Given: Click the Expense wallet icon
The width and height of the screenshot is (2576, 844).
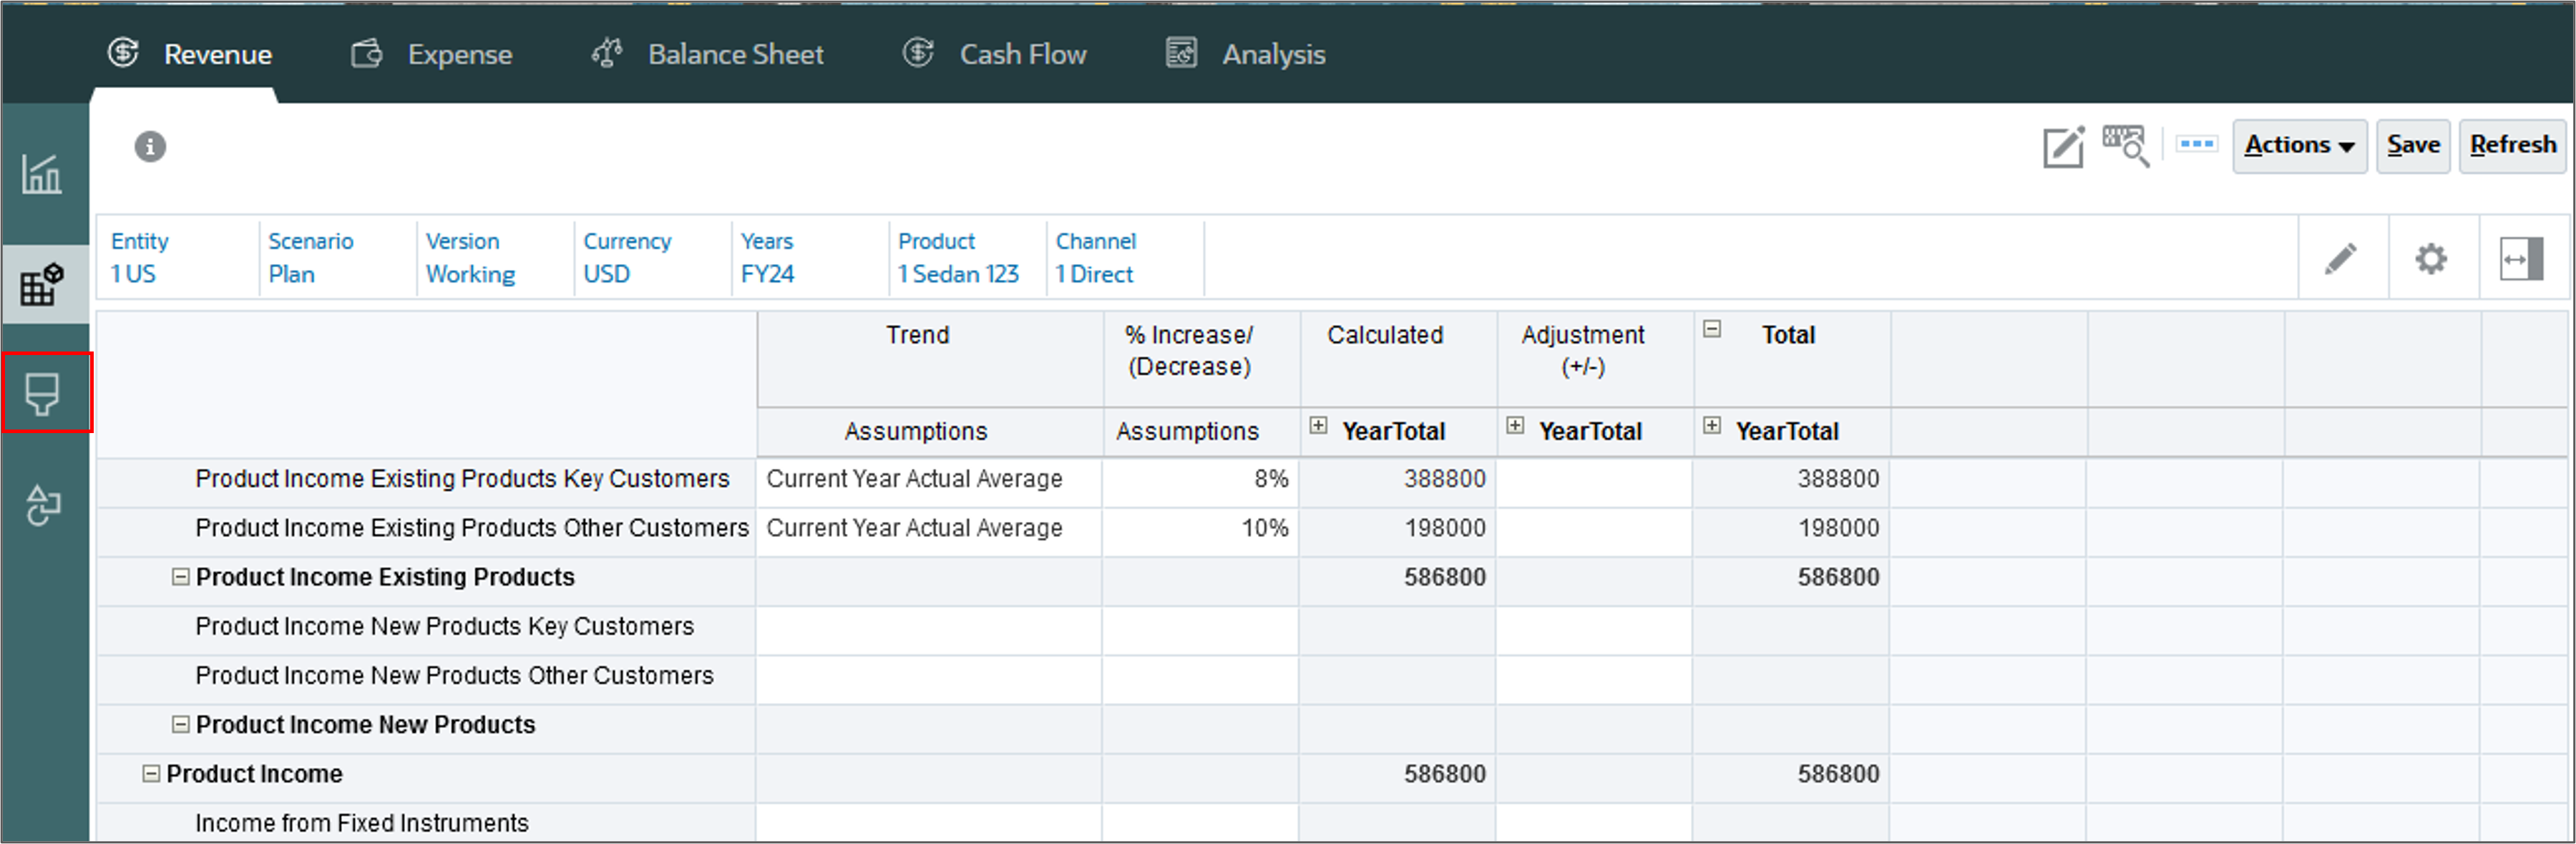Looking at the screenshot, I should pyautogui.click(x=367, y=53).
